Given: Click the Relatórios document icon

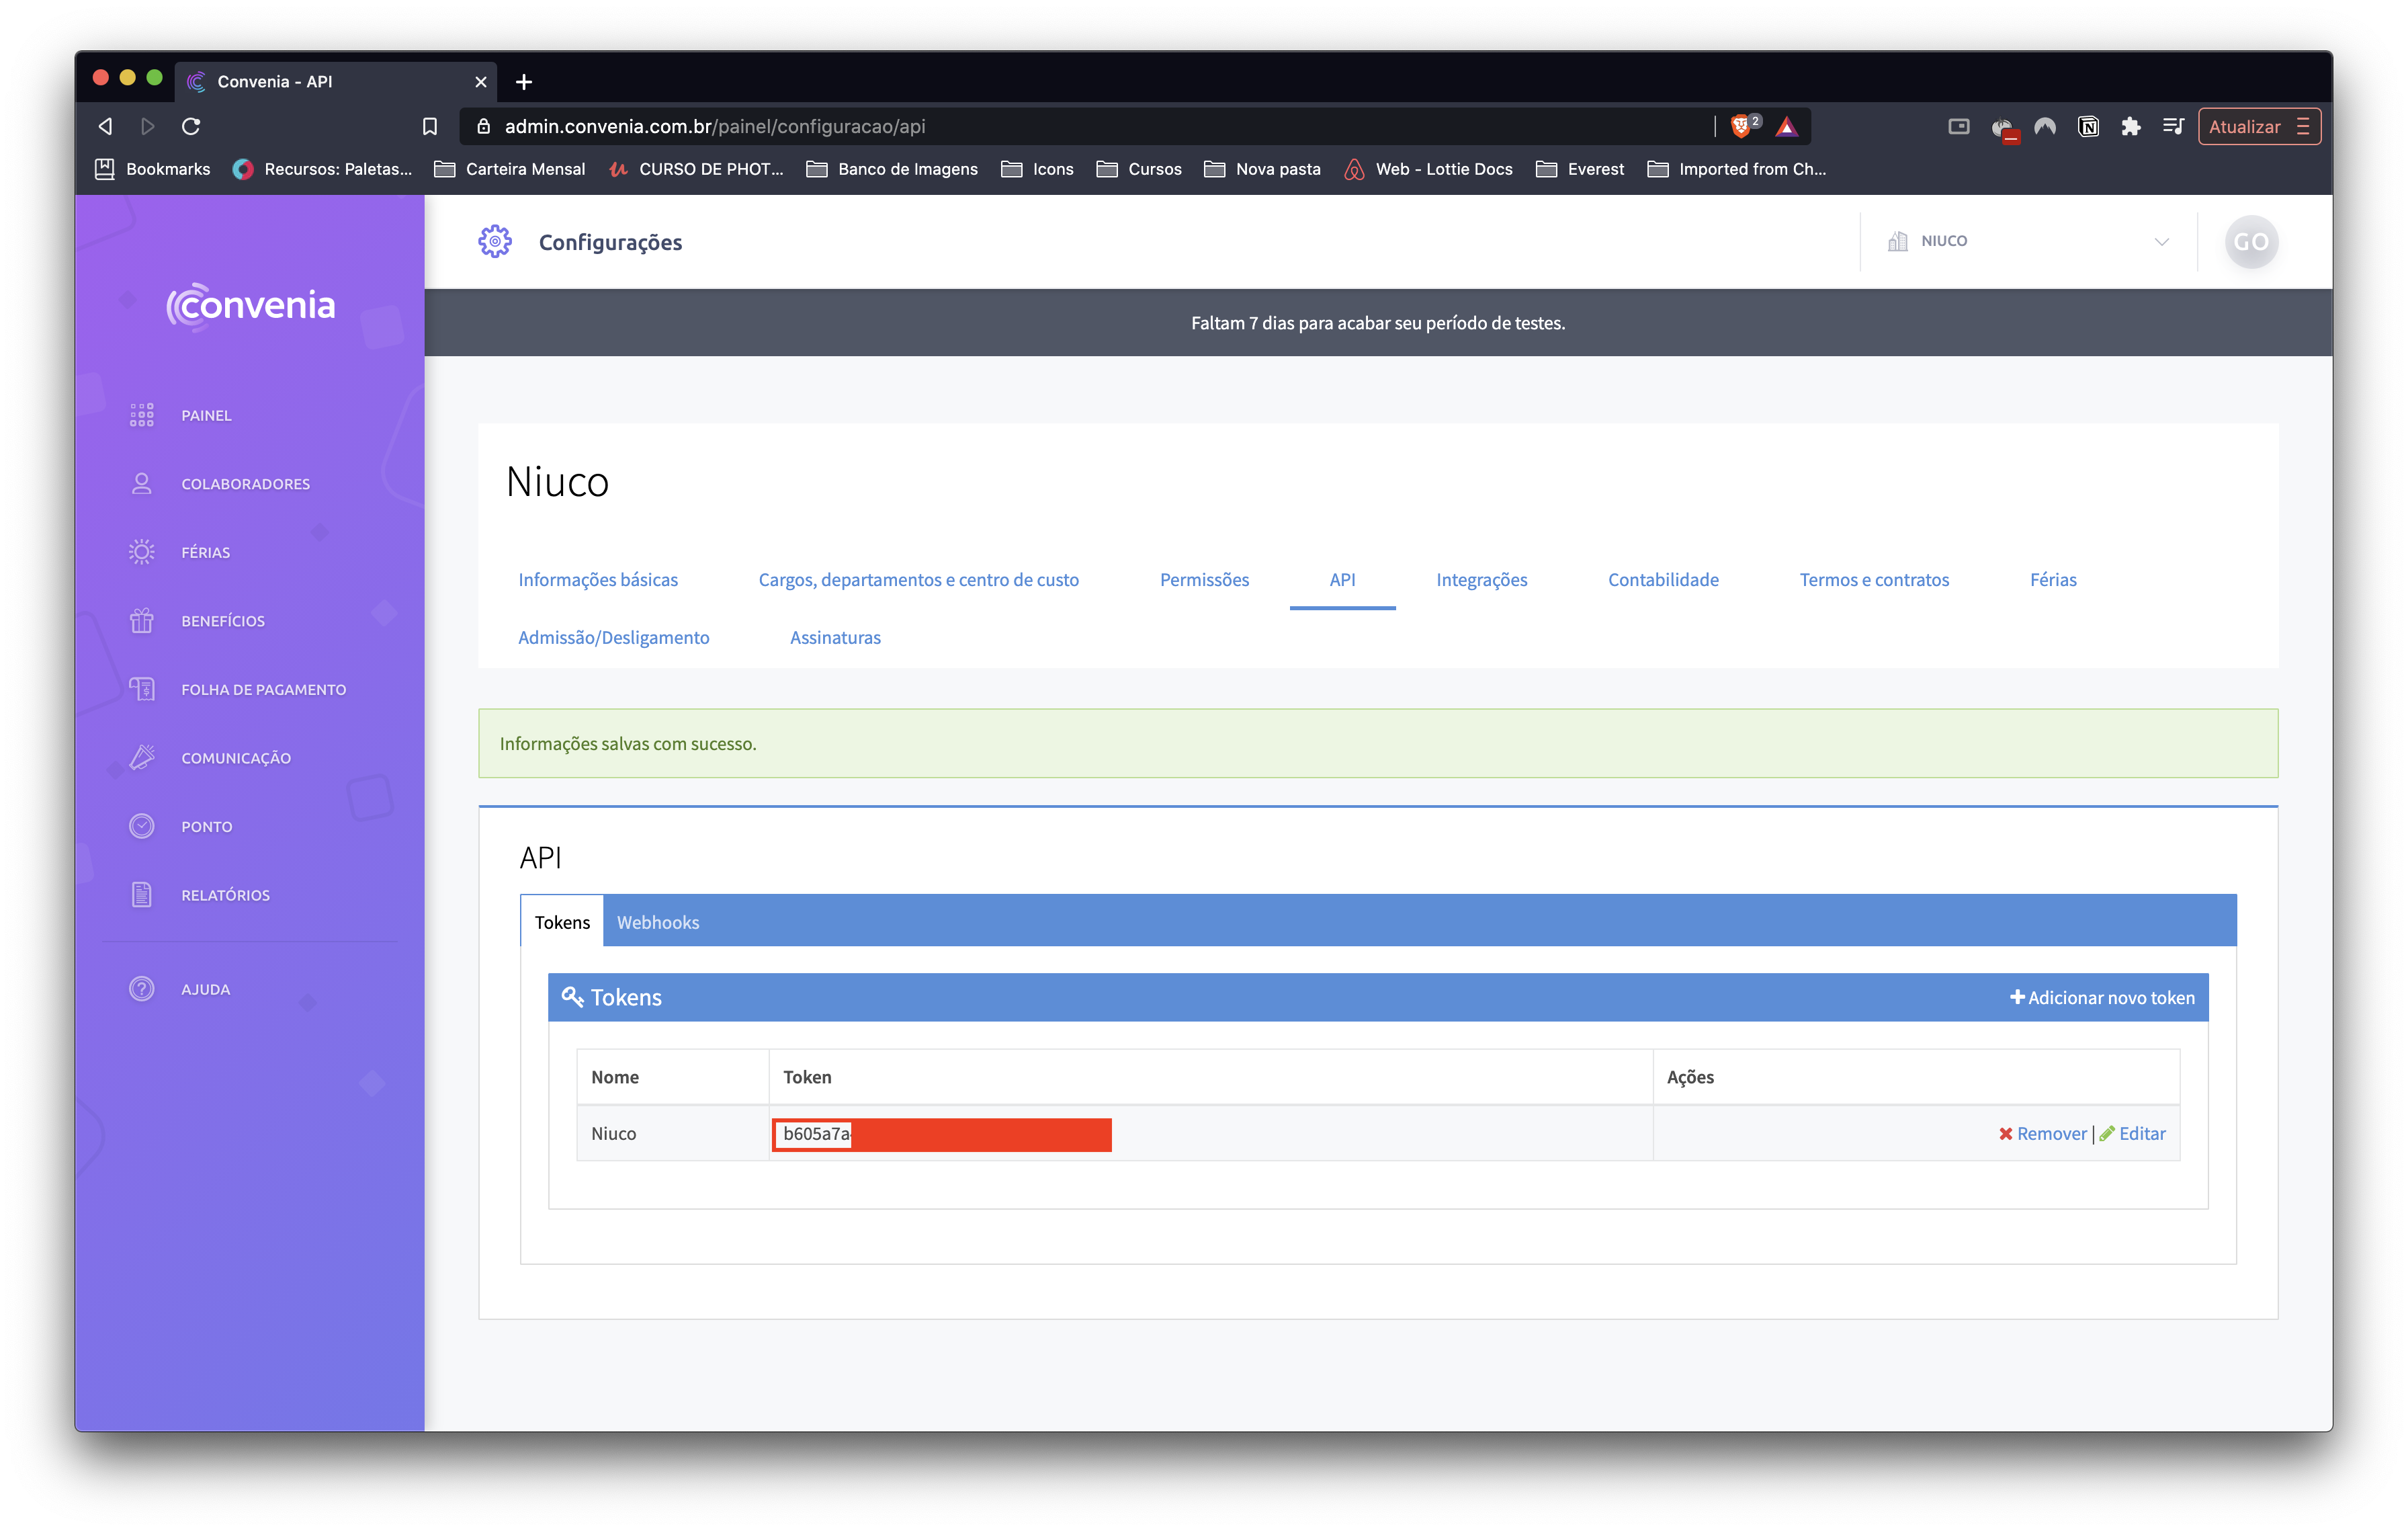Looking at the screenshot, I should click(141, 895).
